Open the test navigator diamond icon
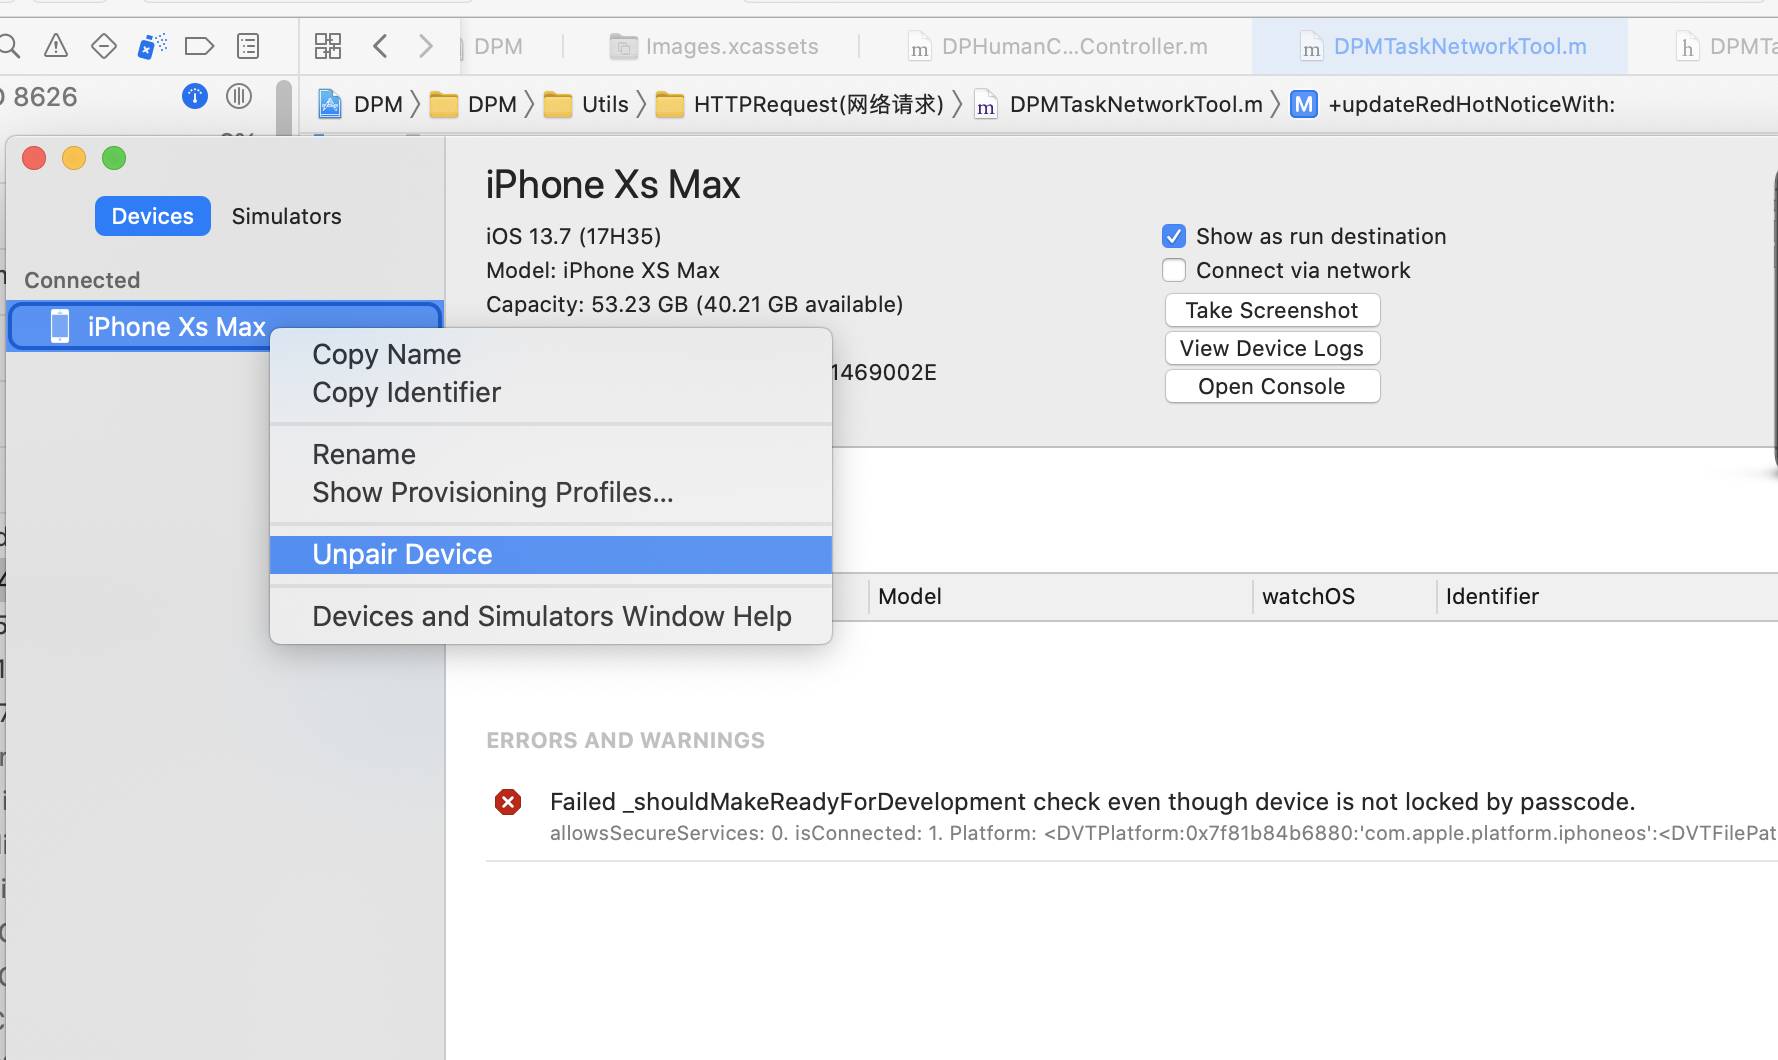1778x1060 pixels. point(104,46)
